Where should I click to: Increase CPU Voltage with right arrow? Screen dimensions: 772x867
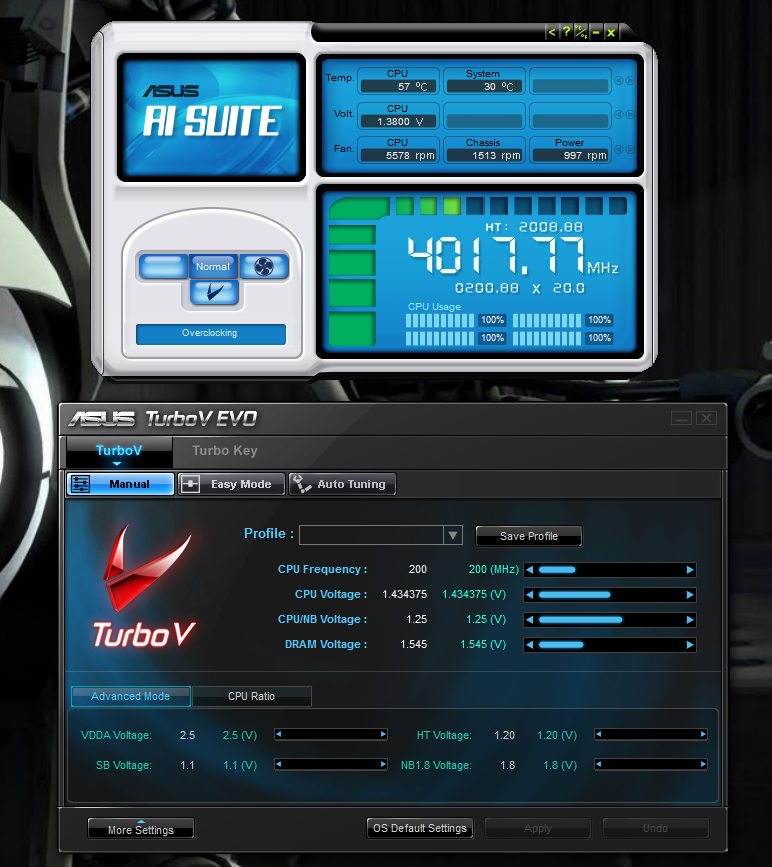690,595
